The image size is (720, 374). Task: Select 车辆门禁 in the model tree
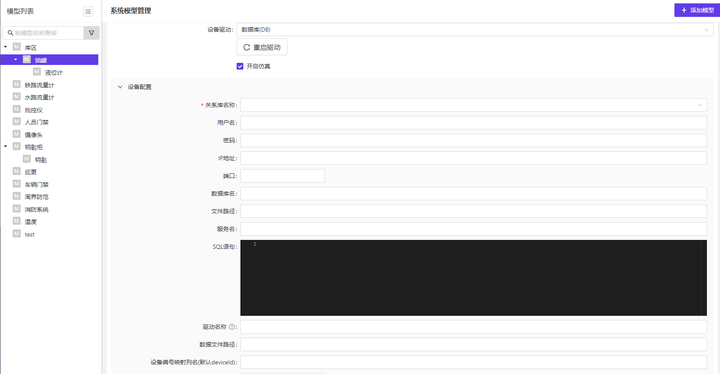tap(37, 184)
